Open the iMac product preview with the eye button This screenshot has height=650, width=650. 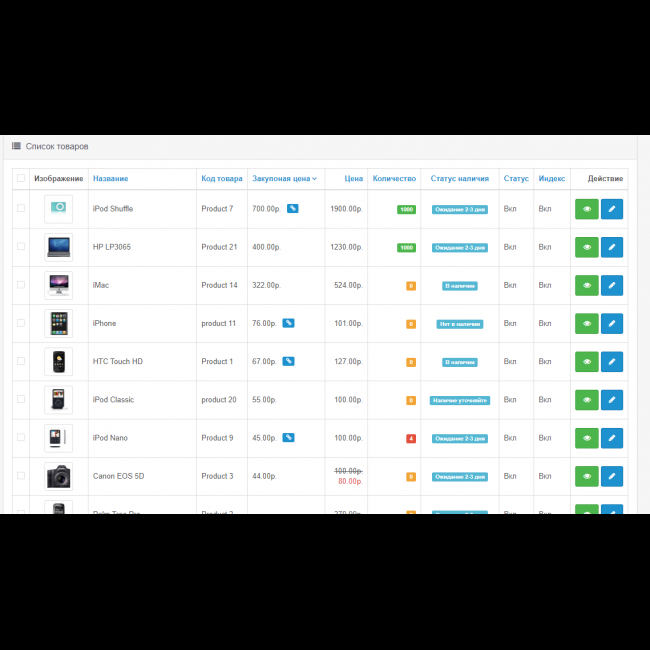tap(586, 285)
